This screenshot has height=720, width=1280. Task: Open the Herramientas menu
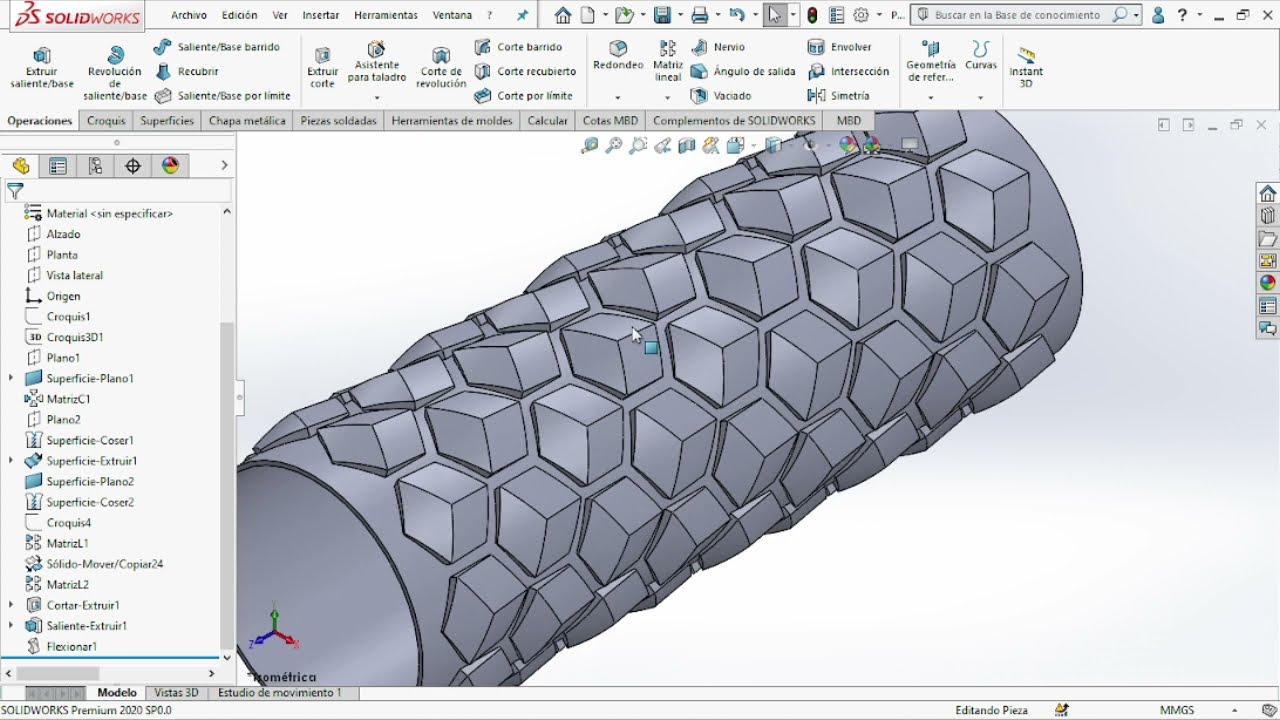[386, 15]
